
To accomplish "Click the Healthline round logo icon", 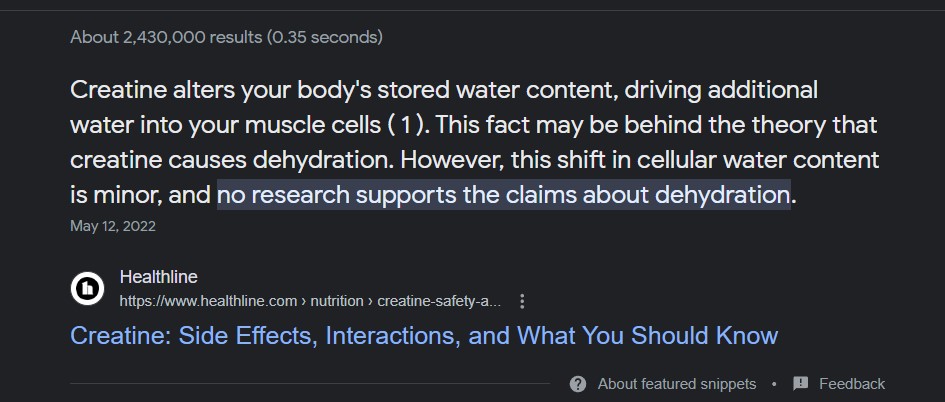I will point(88,289).
